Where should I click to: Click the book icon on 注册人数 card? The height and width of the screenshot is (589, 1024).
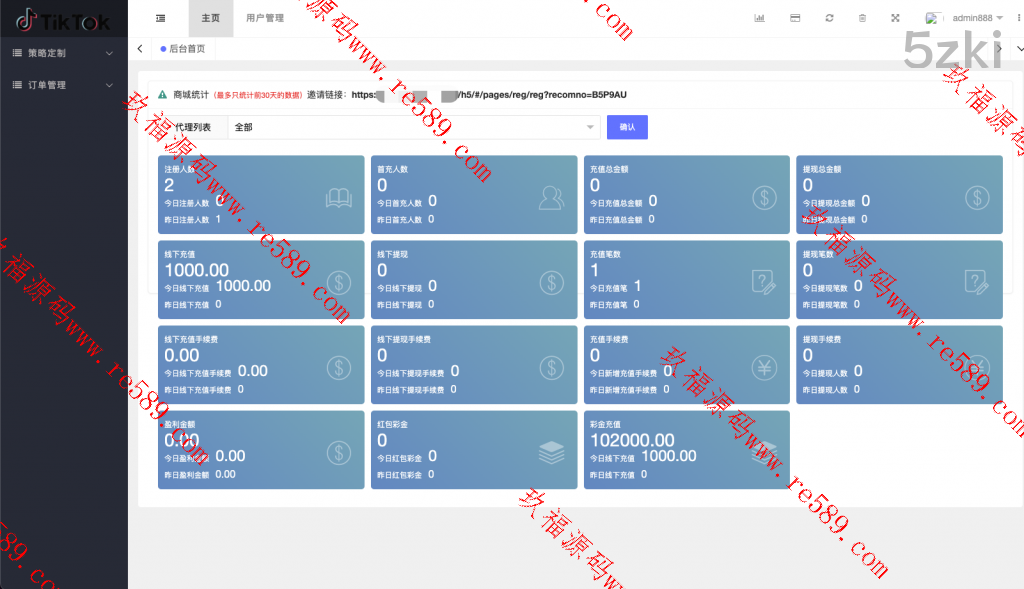[x=339, y=199]
